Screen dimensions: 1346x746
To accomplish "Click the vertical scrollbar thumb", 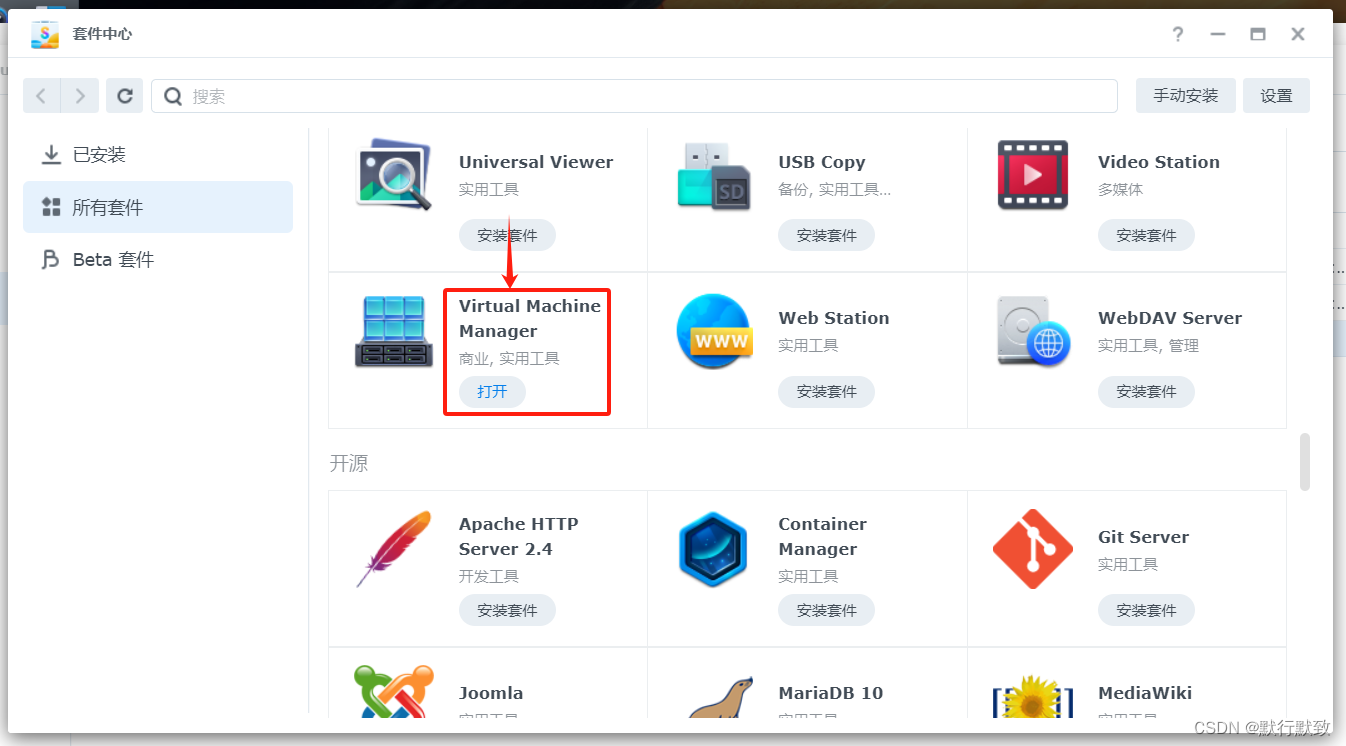I will [x=1304, y=462].
